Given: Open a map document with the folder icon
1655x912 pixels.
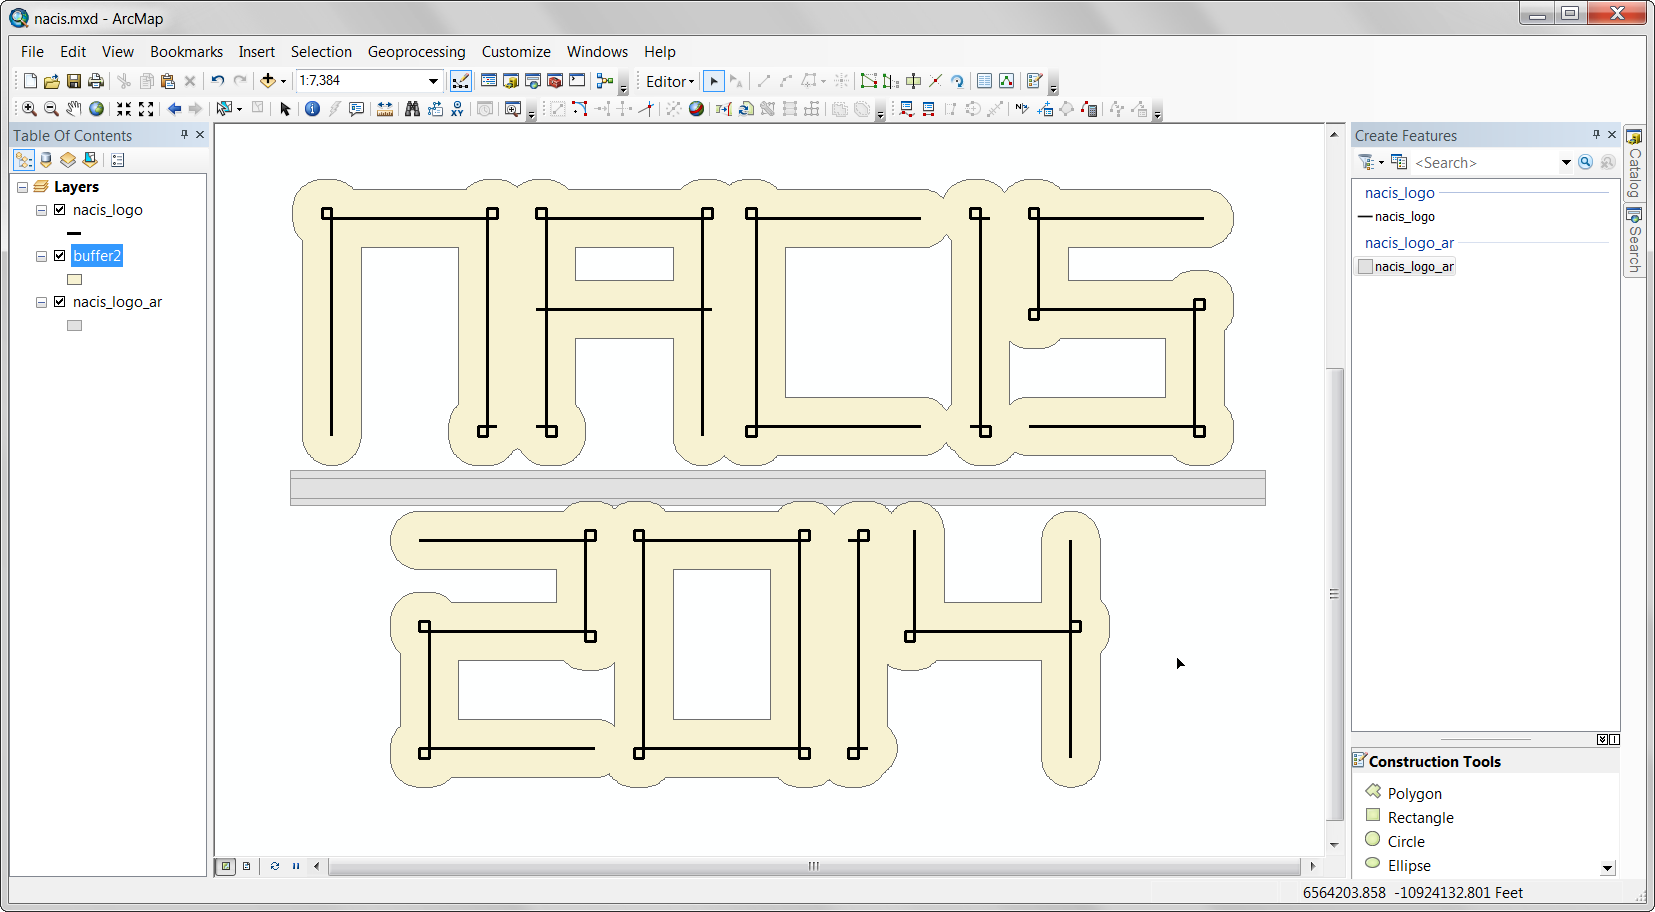Looking at the screenshot, I should (51, 81).
